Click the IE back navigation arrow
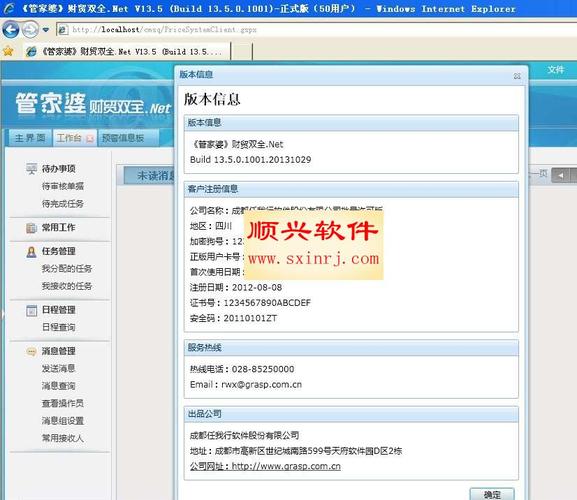This screenshot has width=577, height=500. coord(11,29)
